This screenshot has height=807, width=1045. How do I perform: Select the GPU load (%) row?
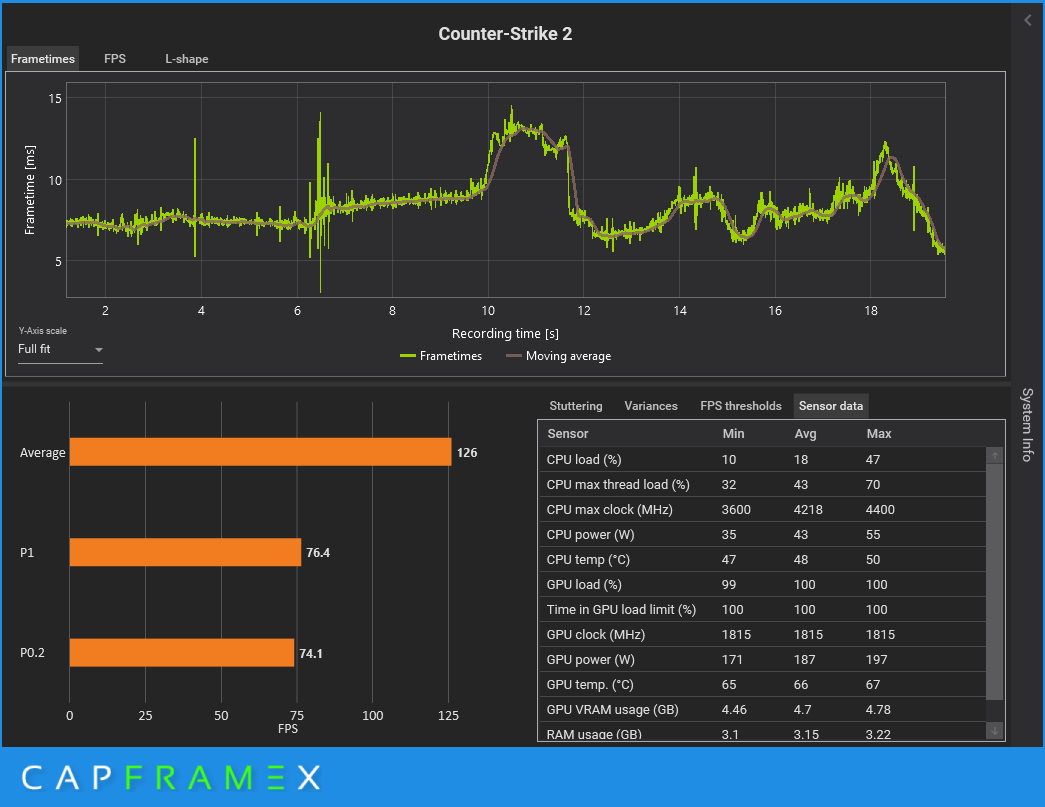[762, 584]
